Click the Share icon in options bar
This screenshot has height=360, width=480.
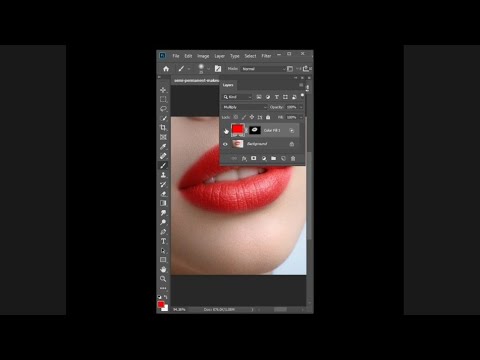305,69
